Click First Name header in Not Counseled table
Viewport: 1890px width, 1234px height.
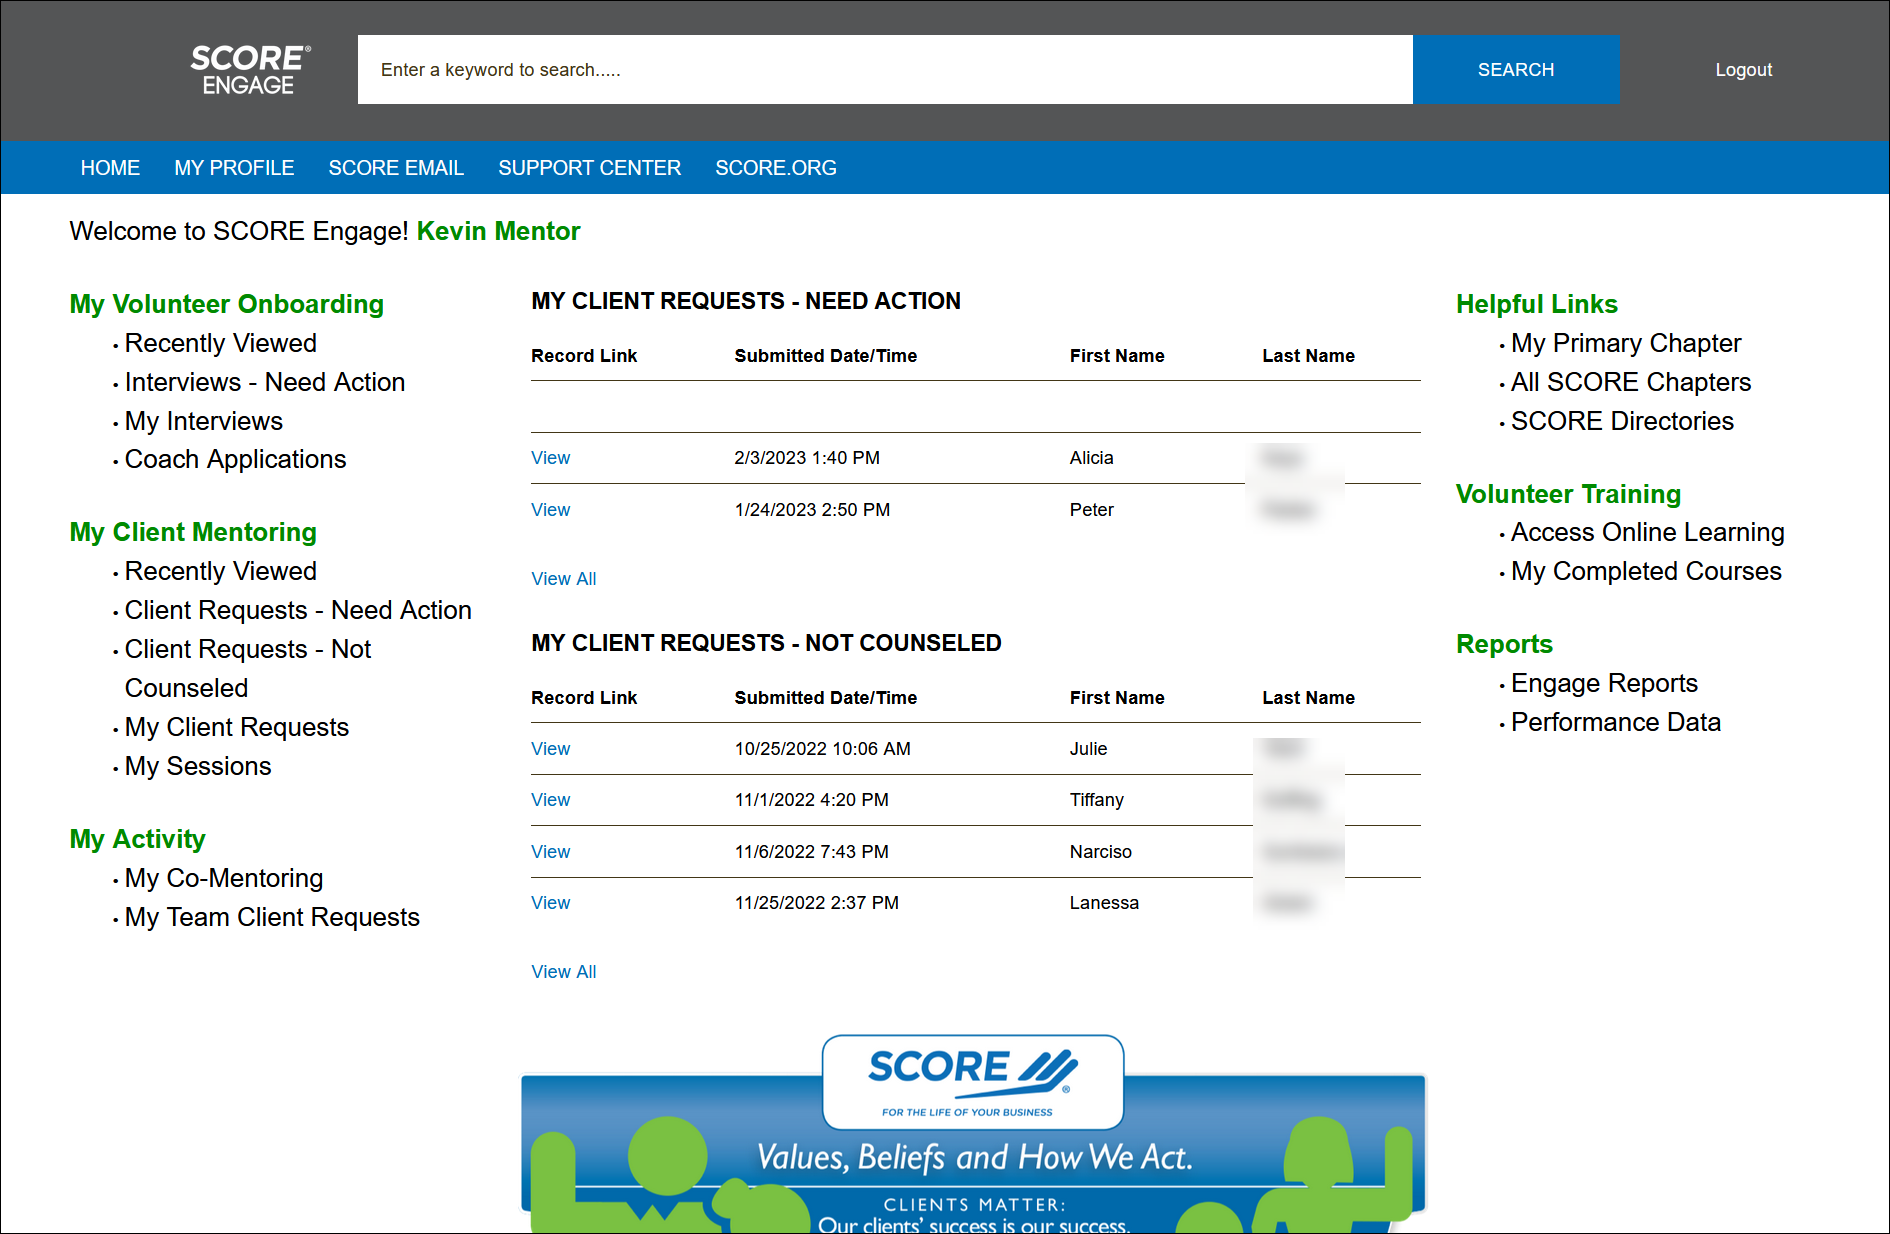point(1117,698)
